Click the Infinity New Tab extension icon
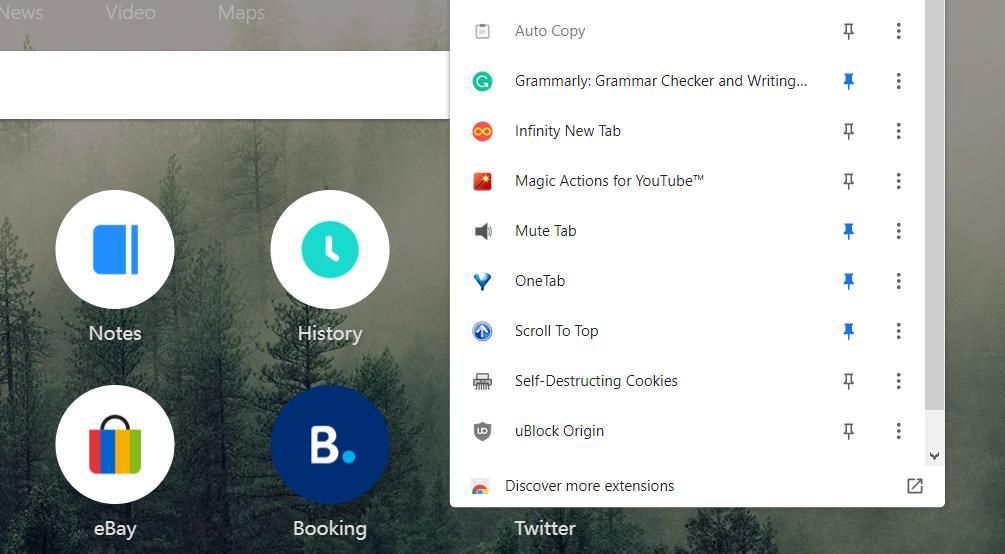1005x554 pixels. pyautogui.click(x=482, y=131)
